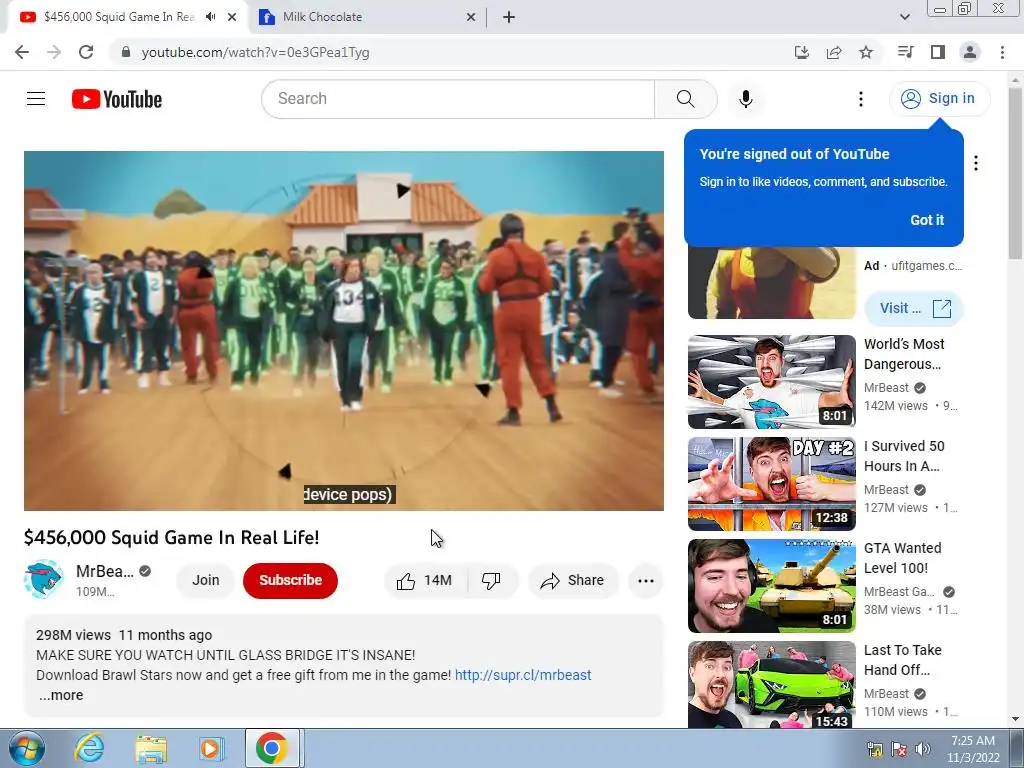Image resolution: width=1024 pixels, height=768 pixels.
Task: Click MrBeast Gaming channel name
Action: click(899, 592)
